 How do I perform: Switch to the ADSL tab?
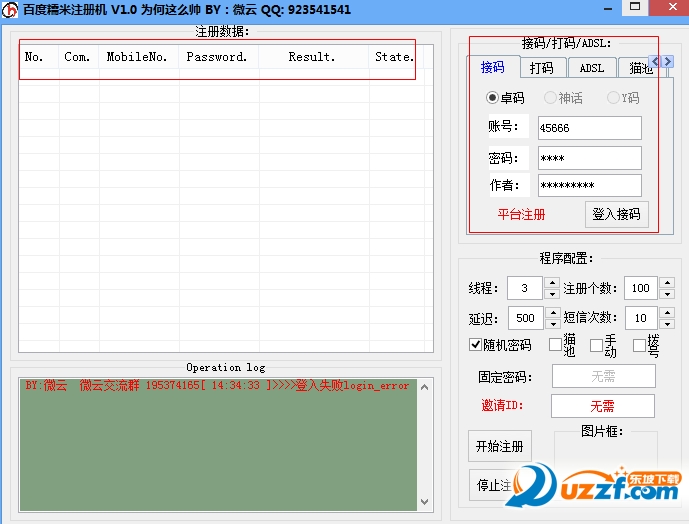click(592, 68)
